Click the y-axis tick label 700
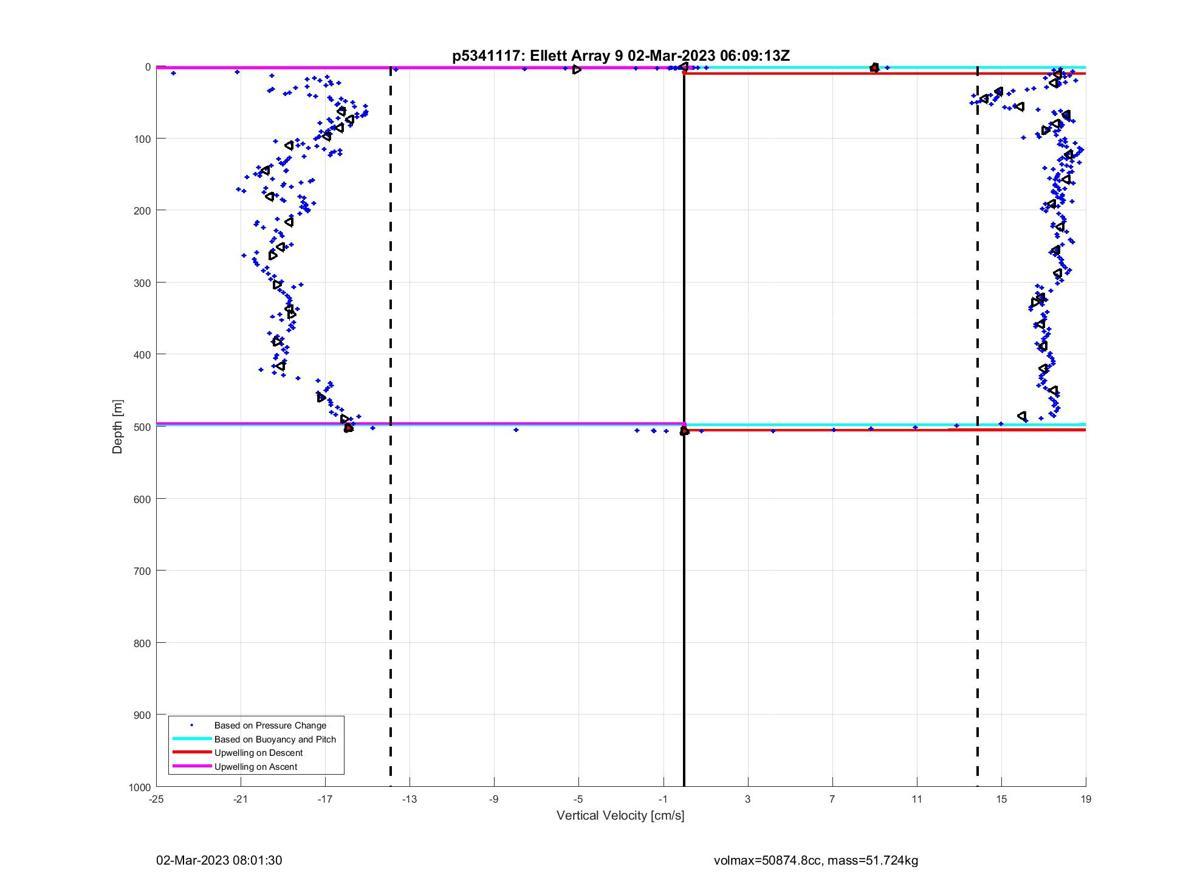This screenshot has width=1200, height=885. (x=142, y=571)
